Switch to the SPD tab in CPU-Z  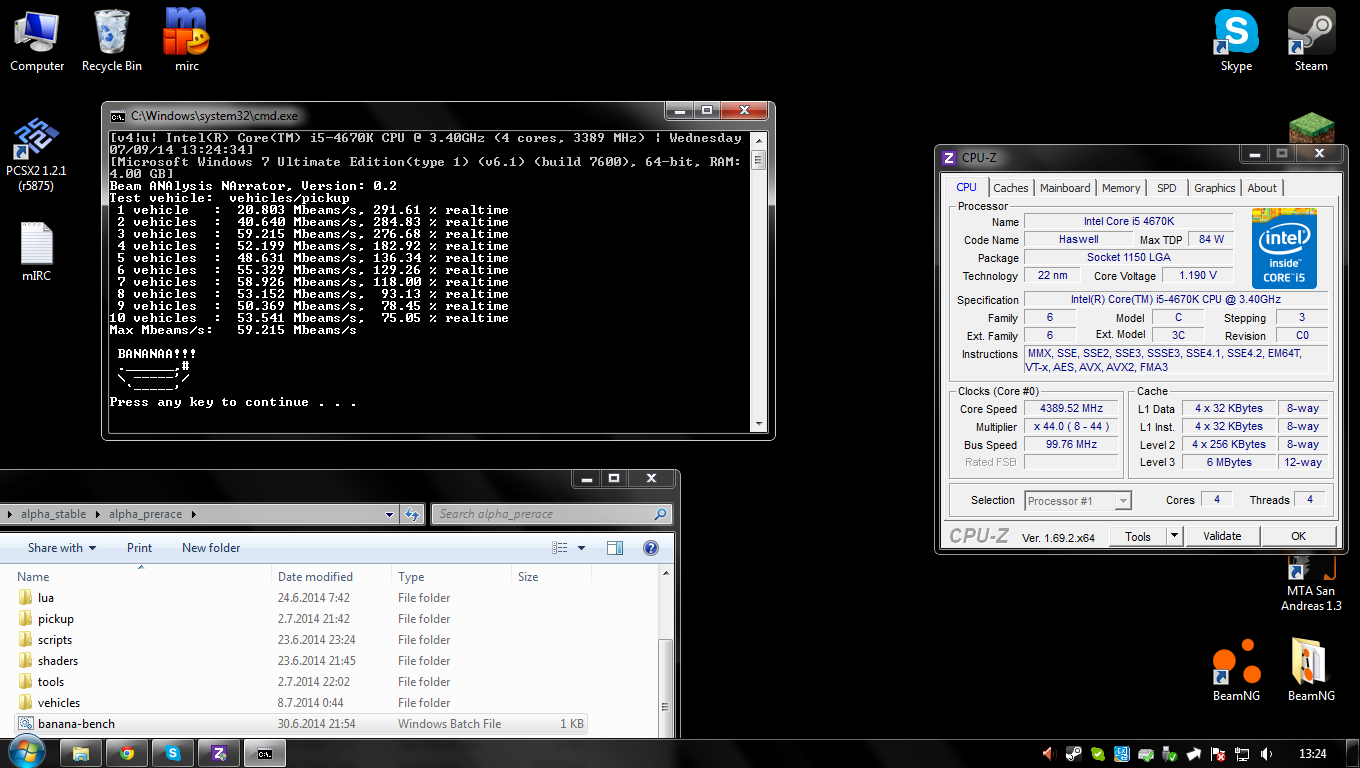click(1167, 188)
